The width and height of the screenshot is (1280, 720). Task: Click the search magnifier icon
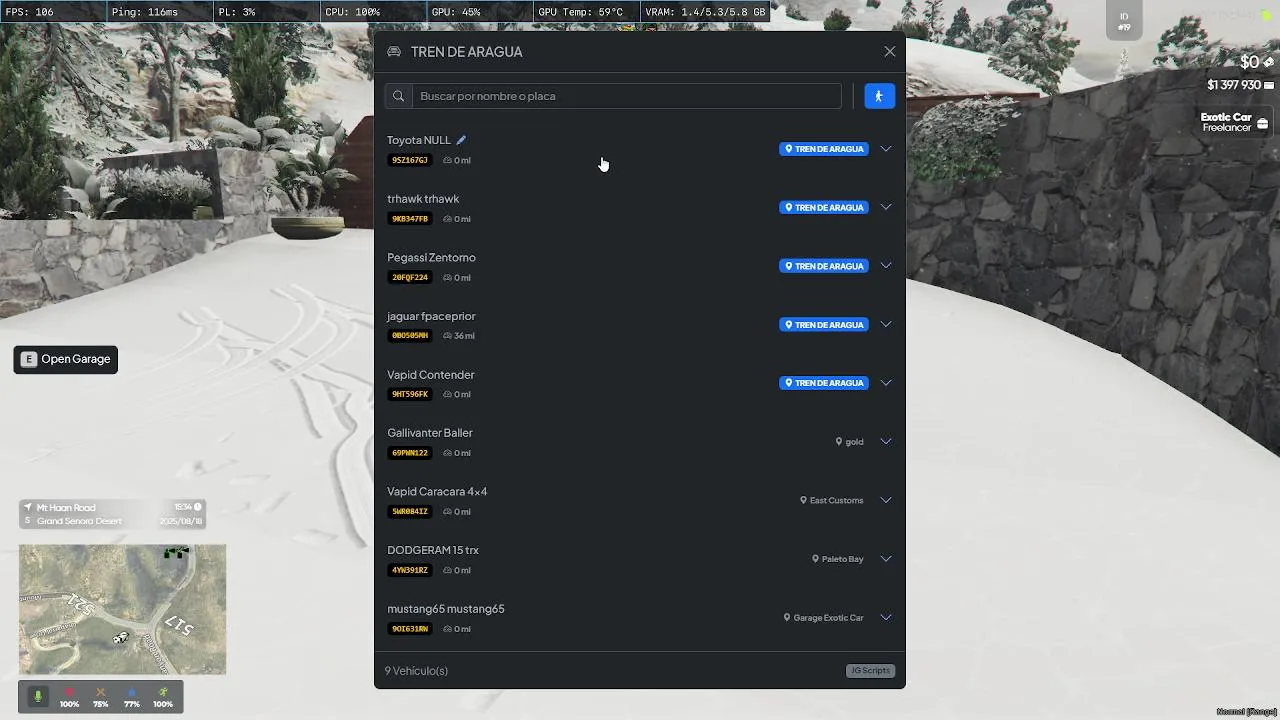[398, 96]
